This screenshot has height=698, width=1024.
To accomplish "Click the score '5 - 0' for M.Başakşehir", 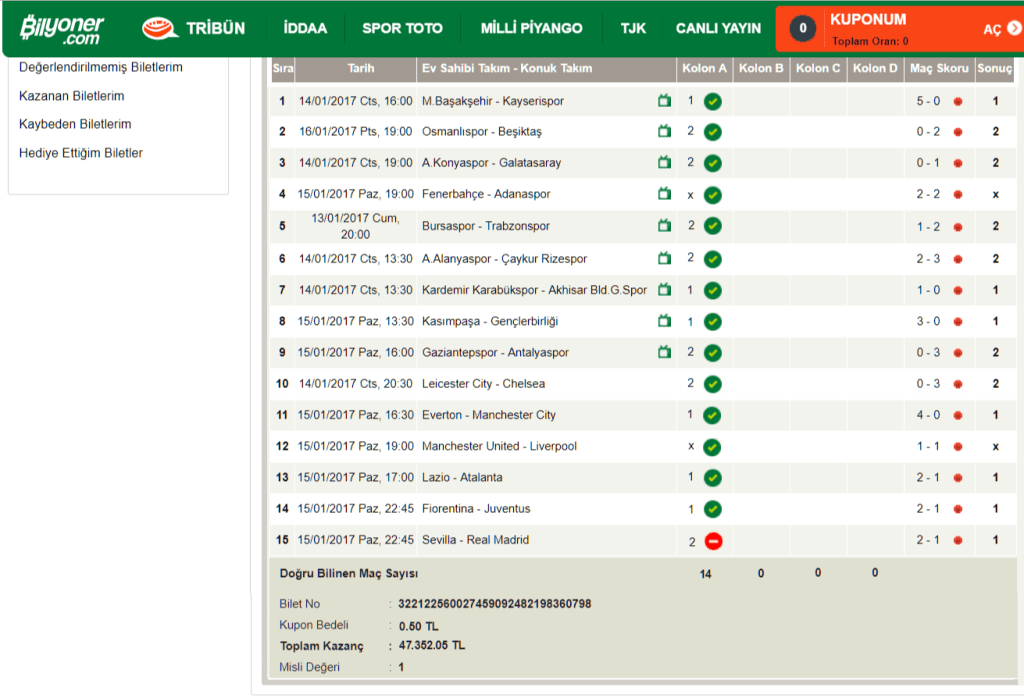I will (x=928, y=101).
